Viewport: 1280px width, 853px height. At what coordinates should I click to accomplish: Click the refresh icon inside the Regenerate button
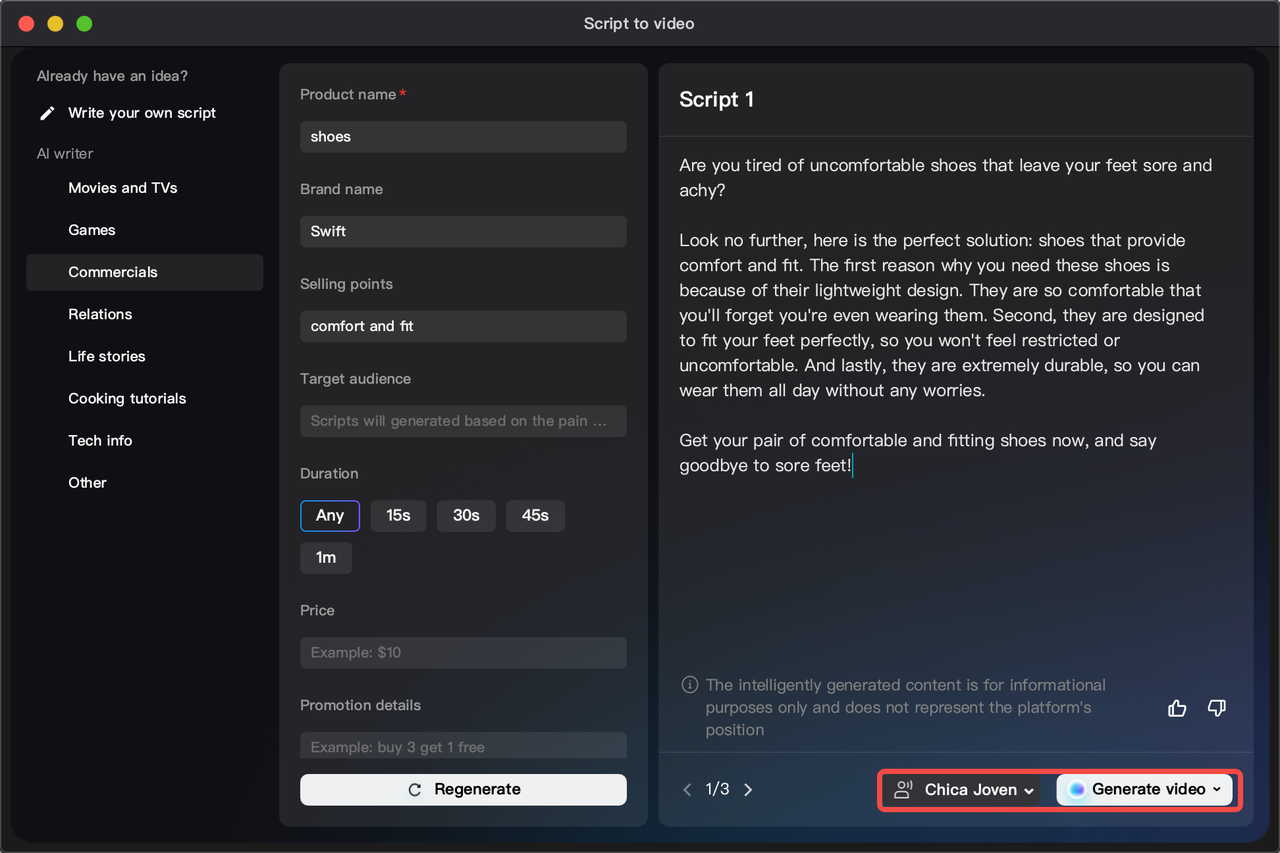click(414, 789)
